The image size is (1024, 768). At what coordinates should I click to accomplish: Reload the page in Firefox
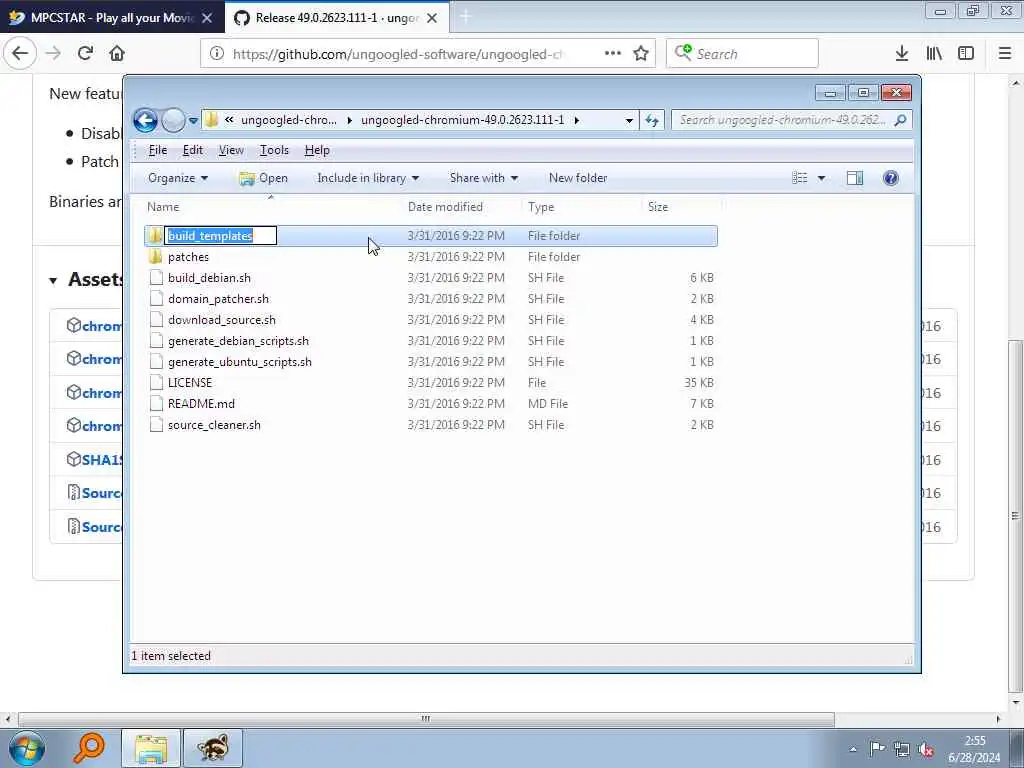(x=85, y=54)
